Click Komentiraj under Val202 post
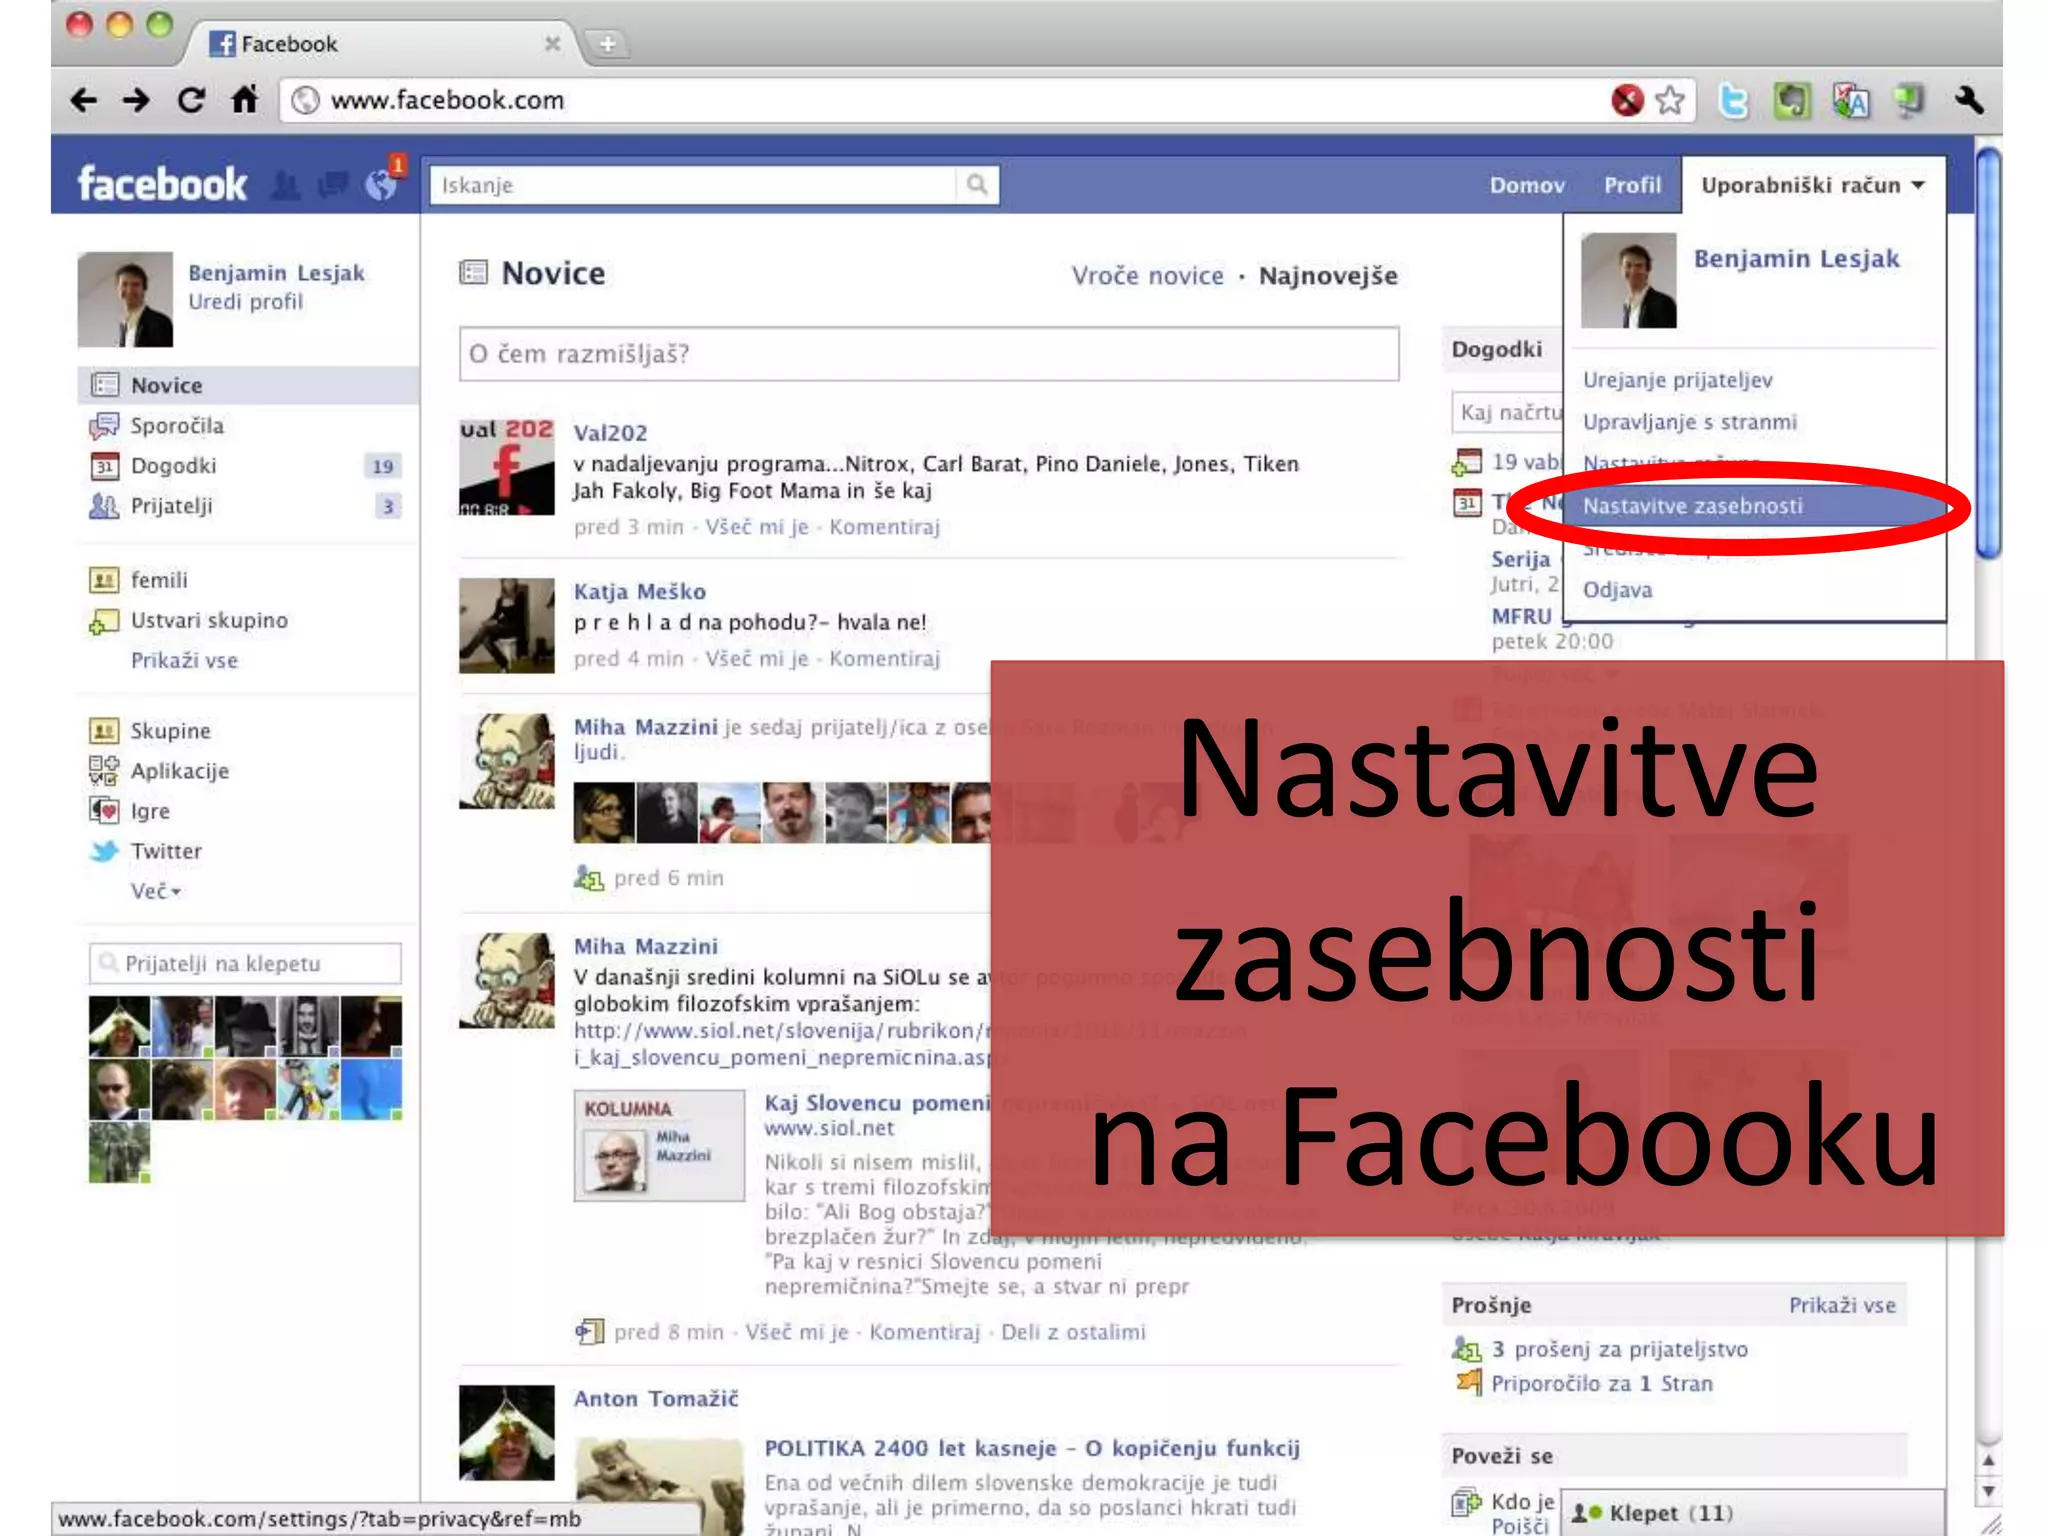Viewport: 2048px width, 1536px height. 884,526
